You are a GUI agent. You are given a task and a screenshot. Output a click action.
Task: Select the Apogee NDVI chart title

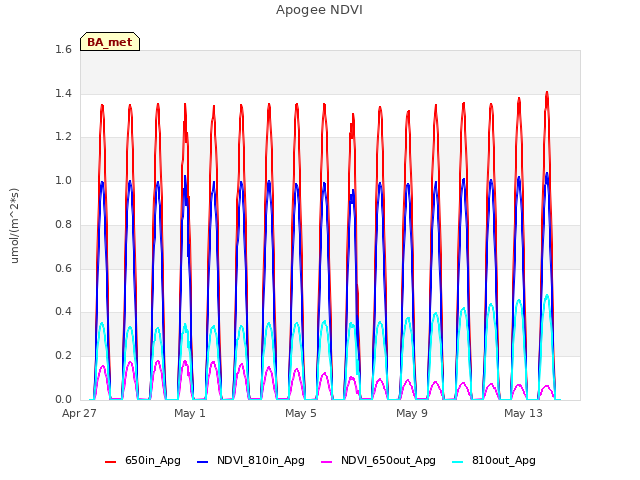pyautogui.click(x=319, y=10)
